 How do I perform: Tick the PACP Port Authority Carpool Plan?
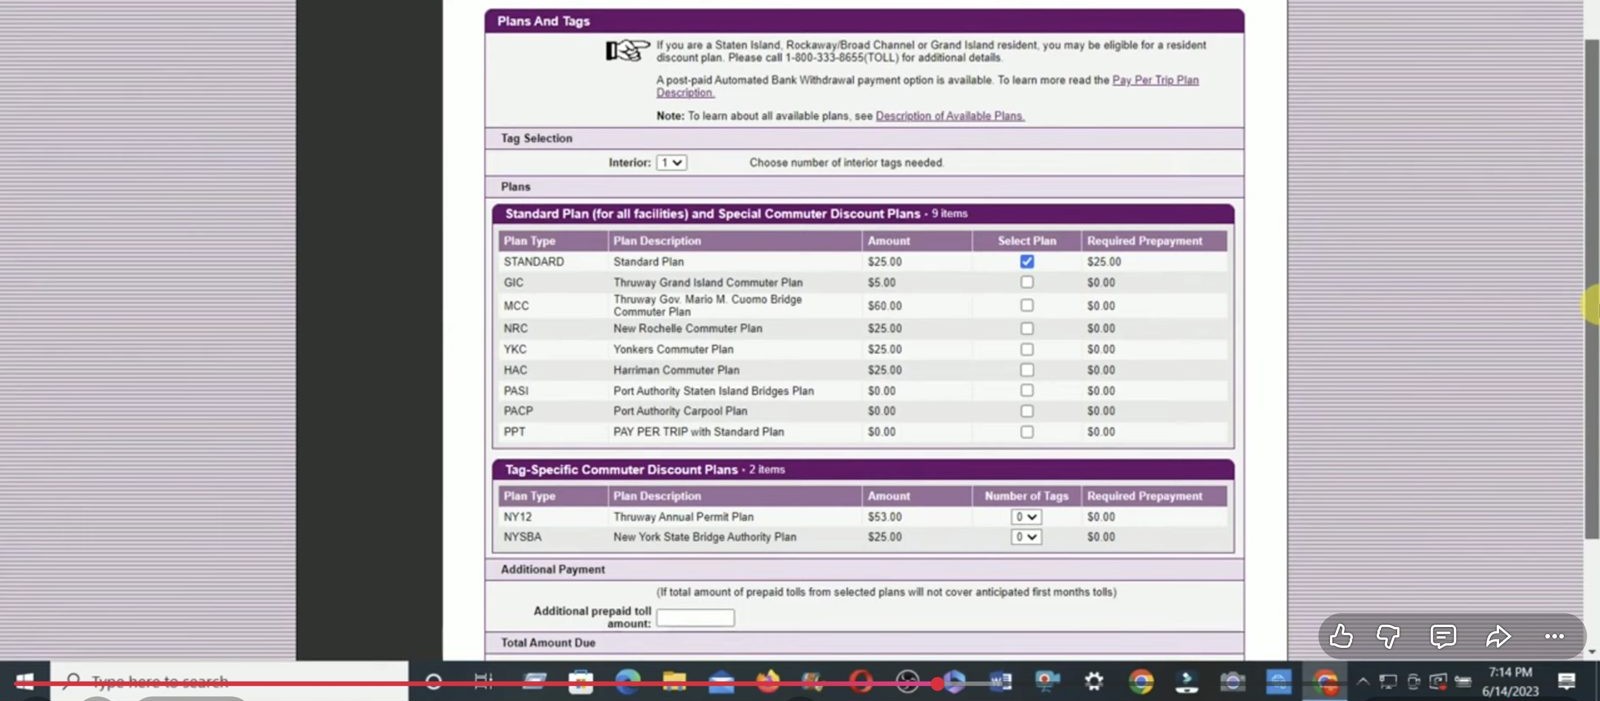(x=1027, y=411)
